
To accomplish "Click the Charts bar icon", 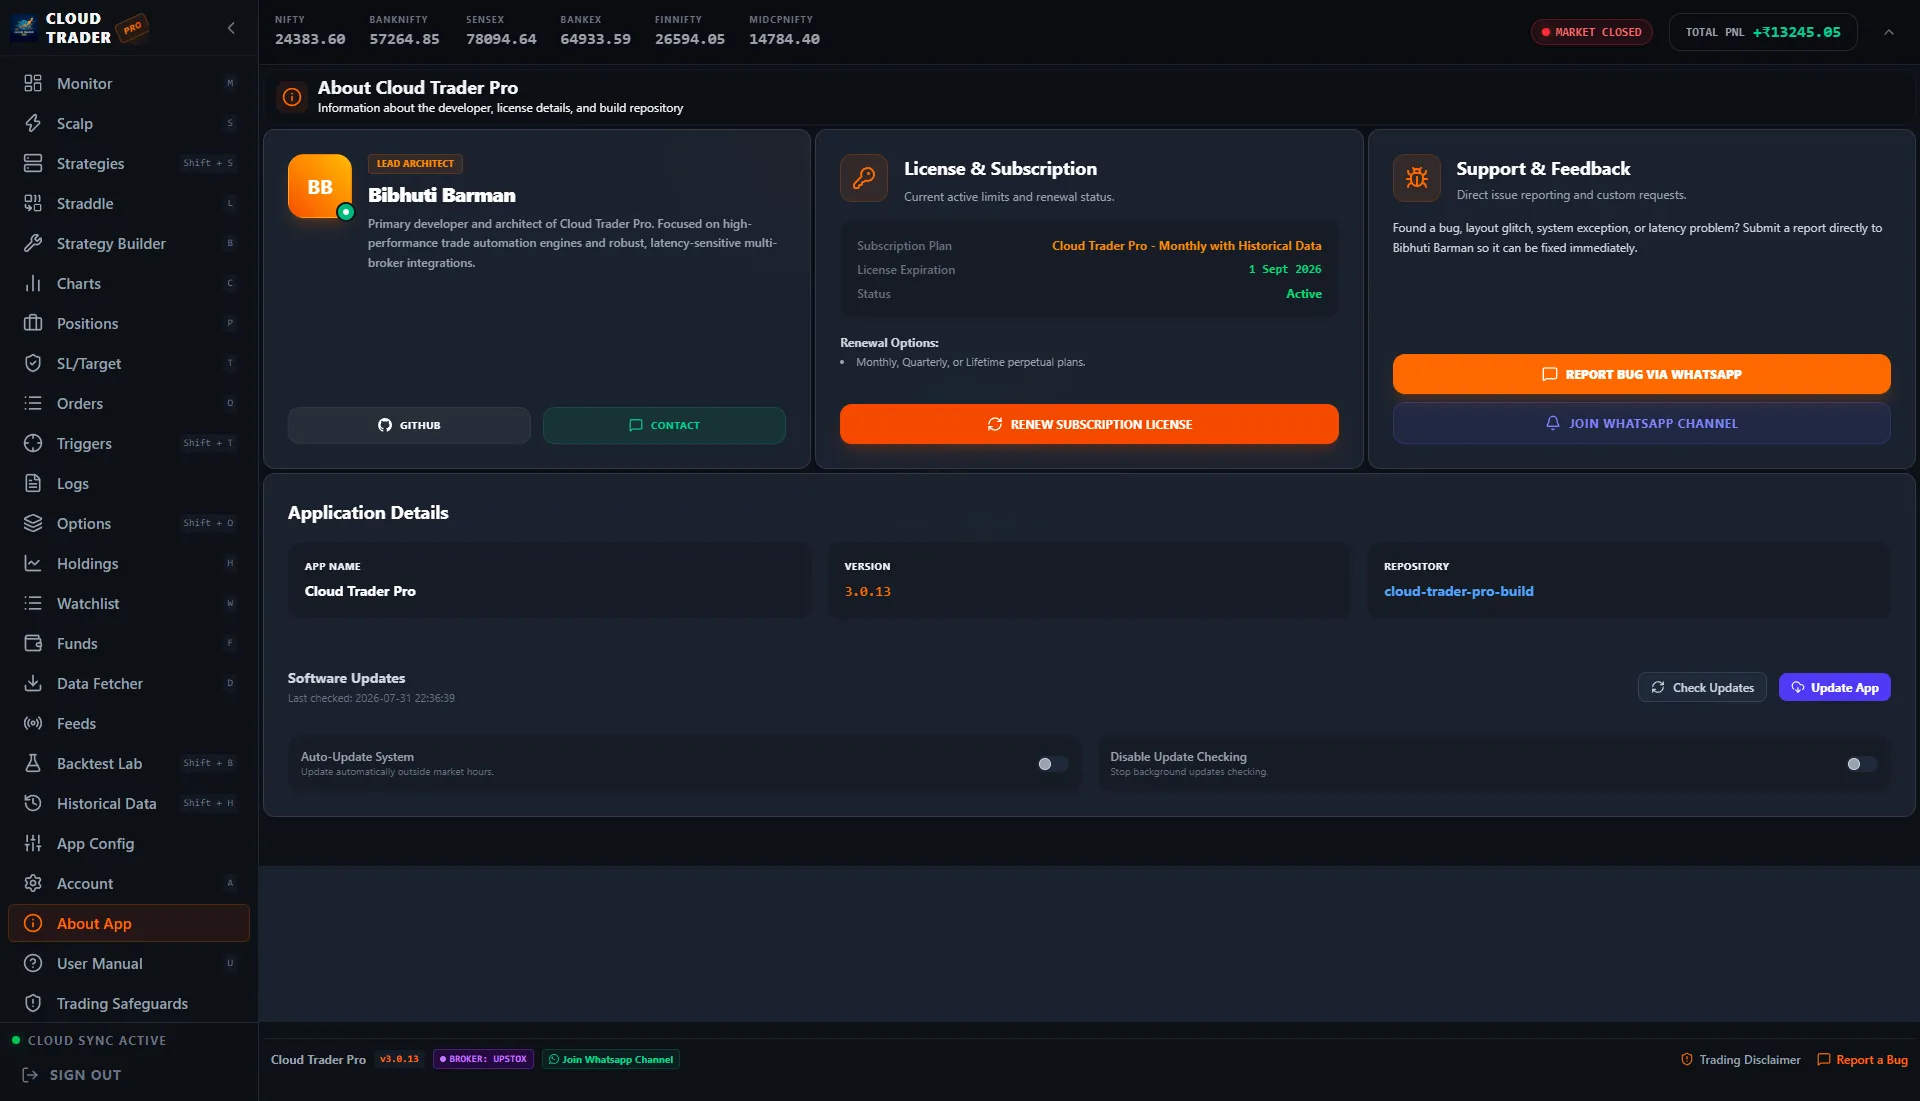I will click(x=33, y=283).
